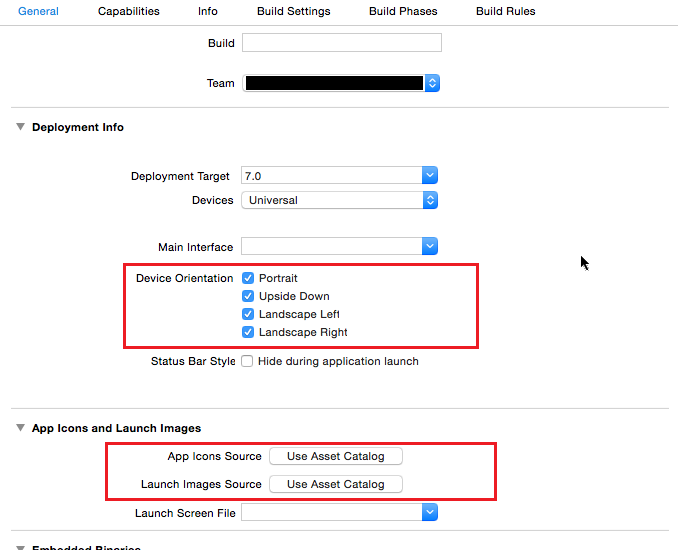Open the Build Rules tab
Image resolution: width=678 pixels, height=550 pixels.
pyautogui.click(x=505, y=11)
